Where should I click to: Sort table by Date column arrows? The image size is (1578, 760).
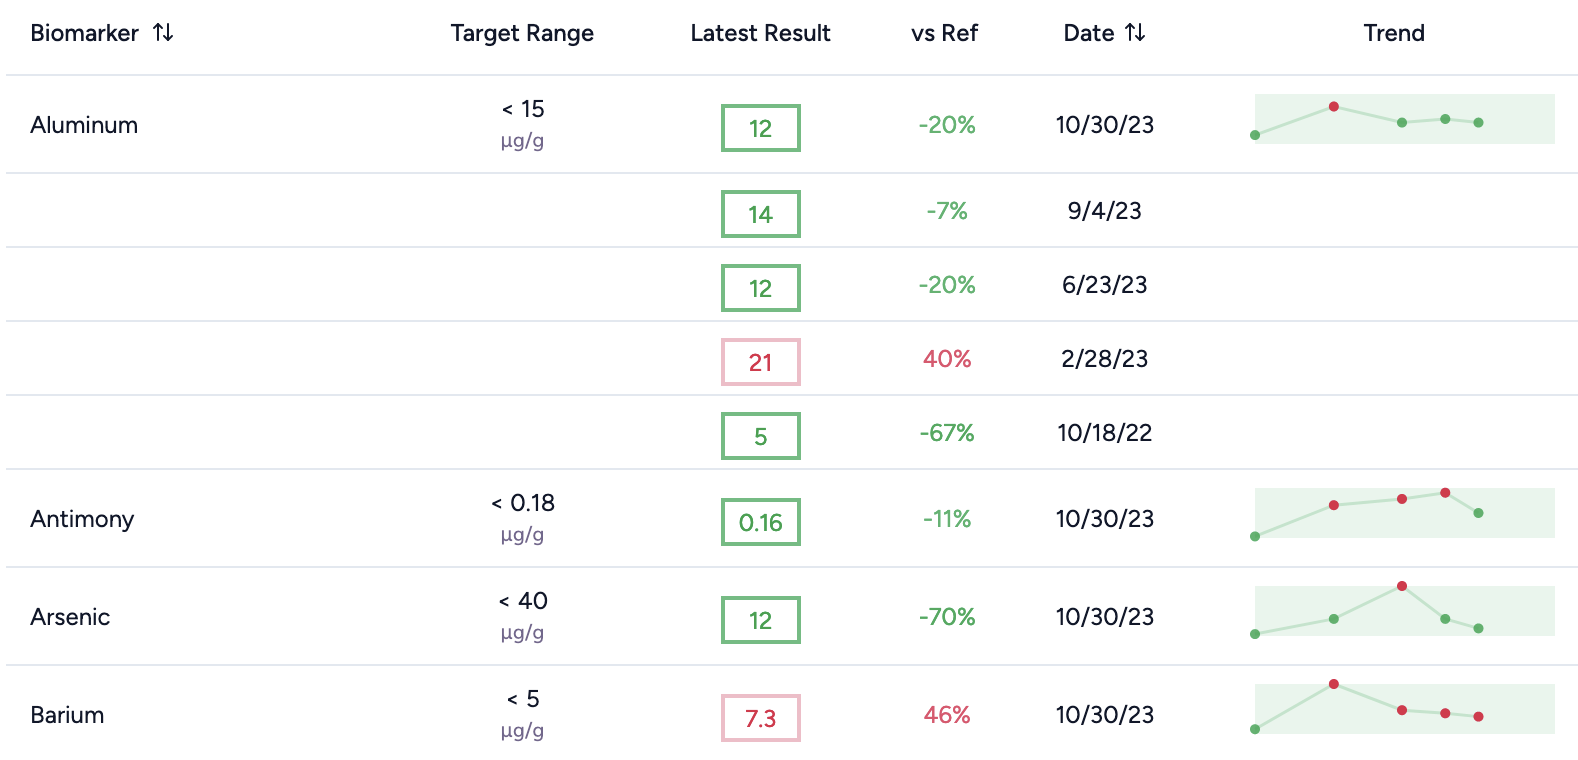coord(1135,33)
